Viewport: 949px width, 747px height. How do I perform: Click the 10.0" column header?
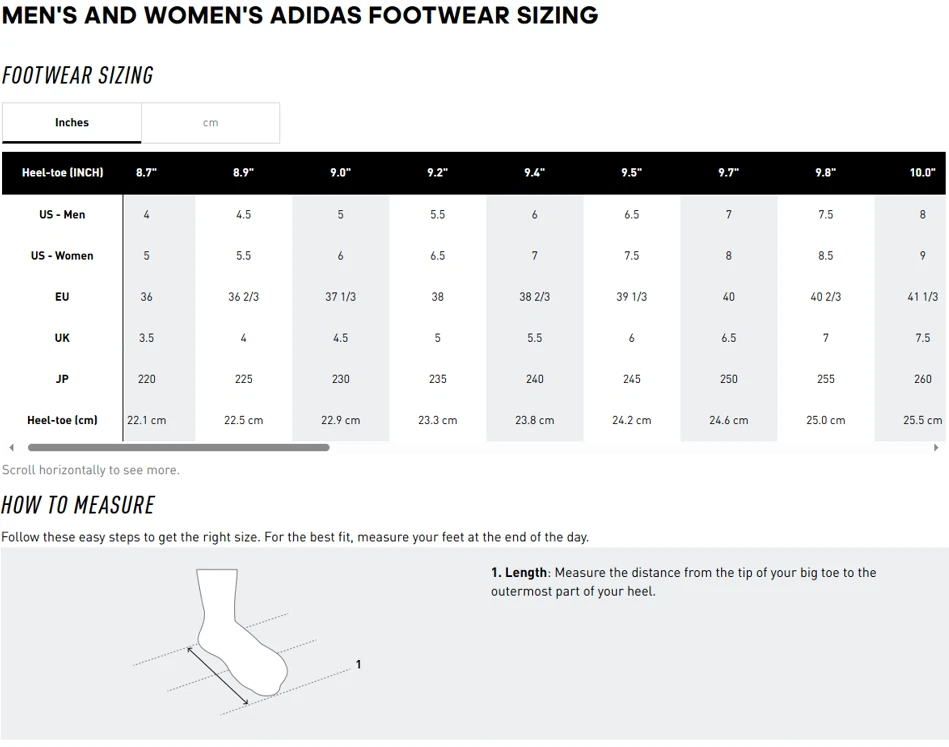click(x=922, y=173)
